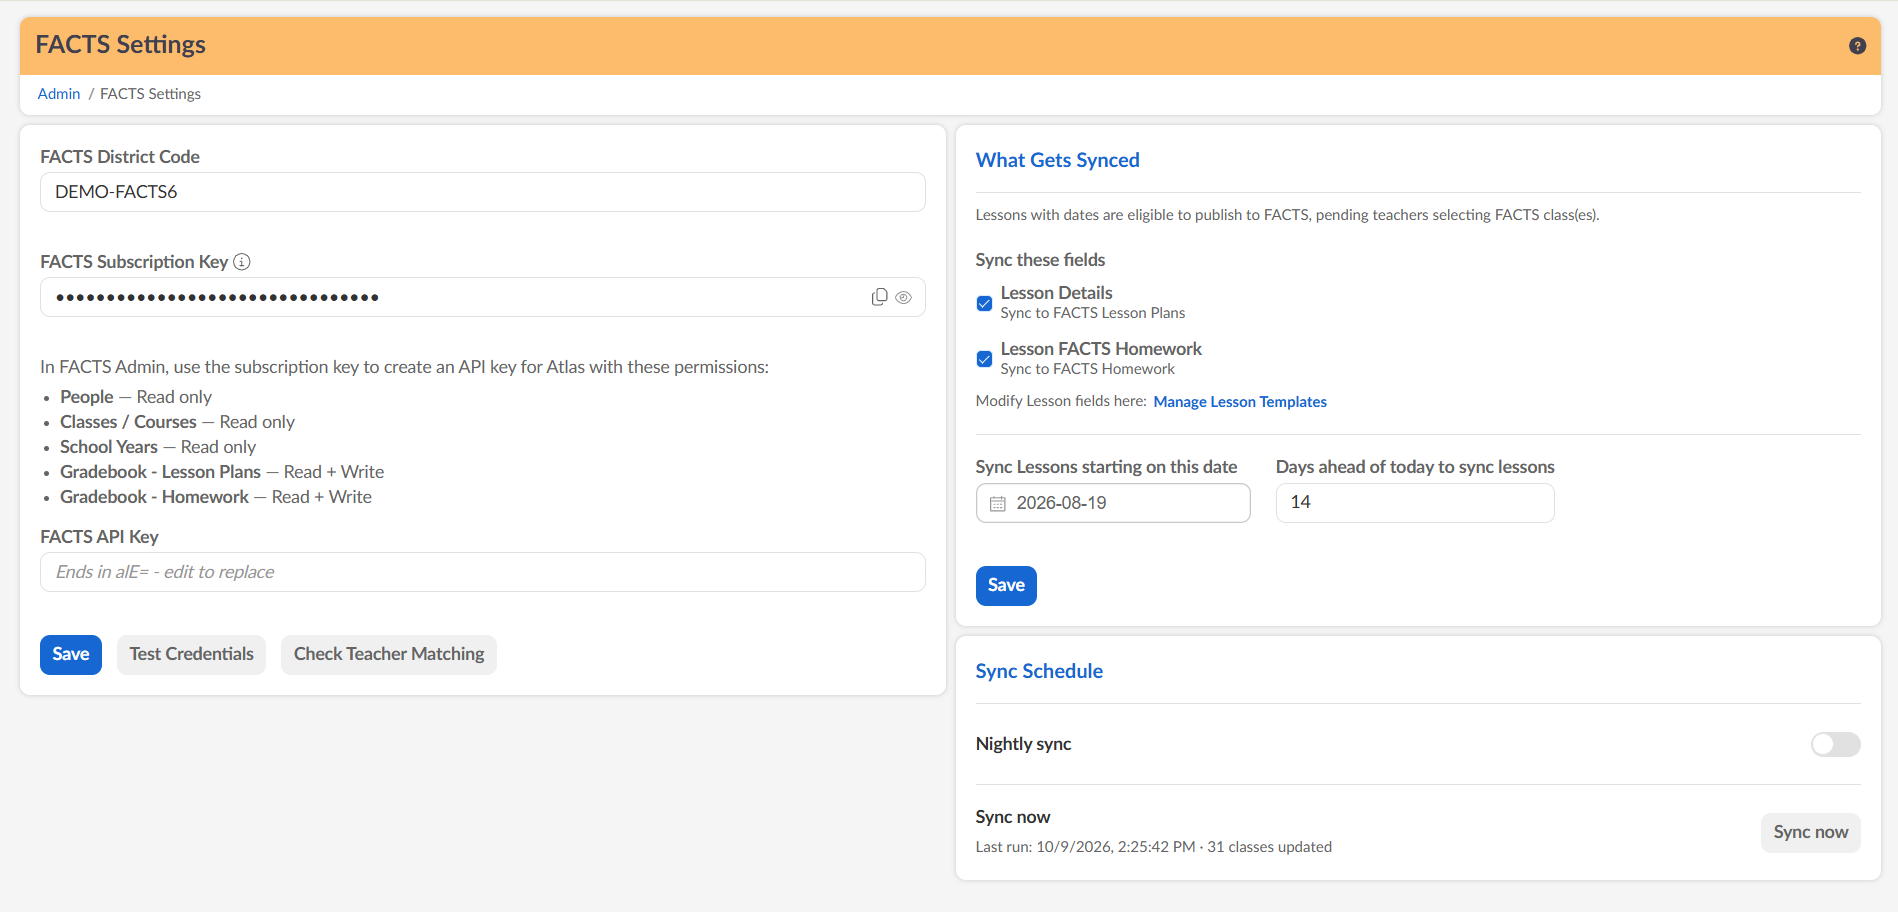Go to the Admin breadcrumb link

click(x=59, y=94)
